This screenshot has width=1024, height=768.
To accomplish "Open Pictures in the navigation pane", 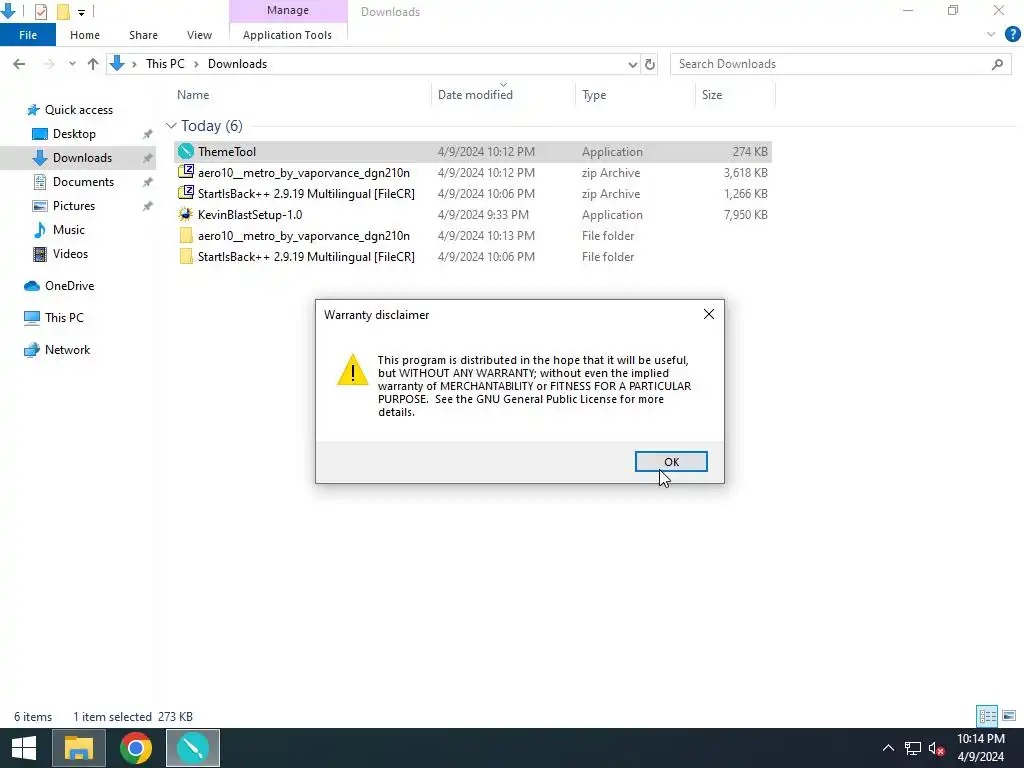I will pyautogui.click(x=74, y=206).
